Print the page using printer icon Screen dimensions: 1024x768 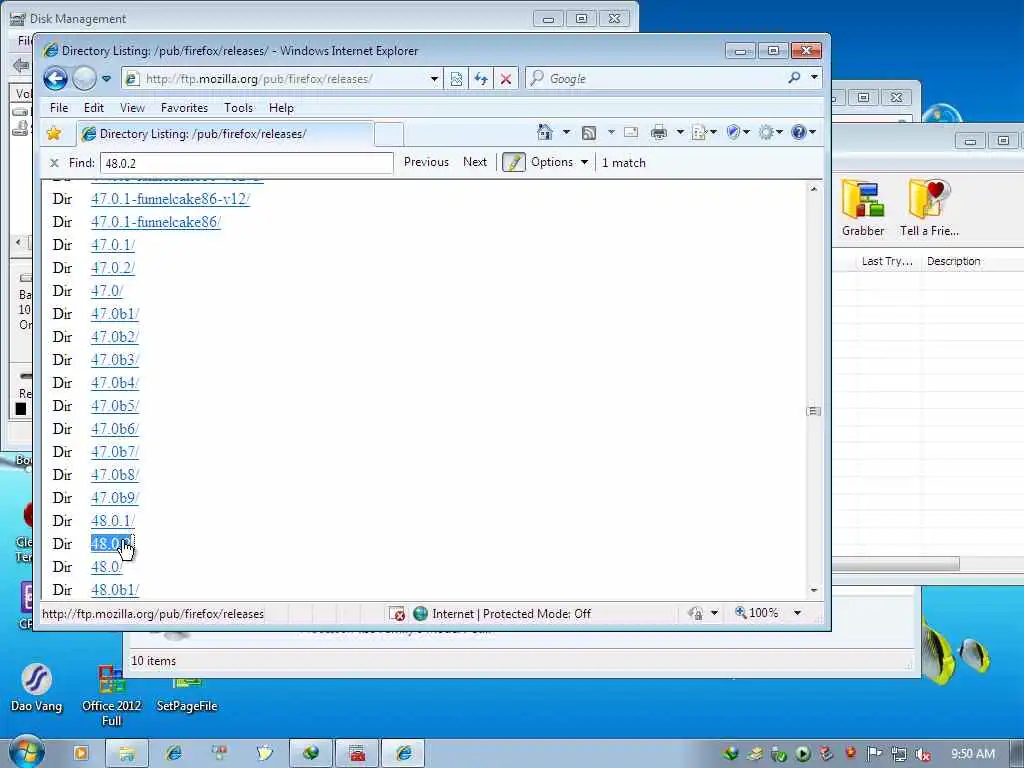659,133
